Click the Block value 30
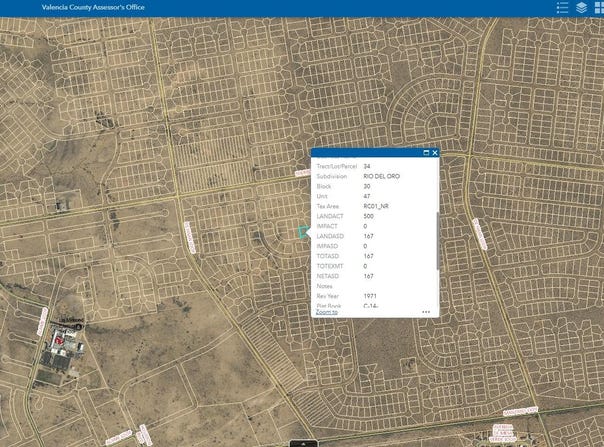The image size is (604, 447). pyautogui.click(x=367, y=186)
